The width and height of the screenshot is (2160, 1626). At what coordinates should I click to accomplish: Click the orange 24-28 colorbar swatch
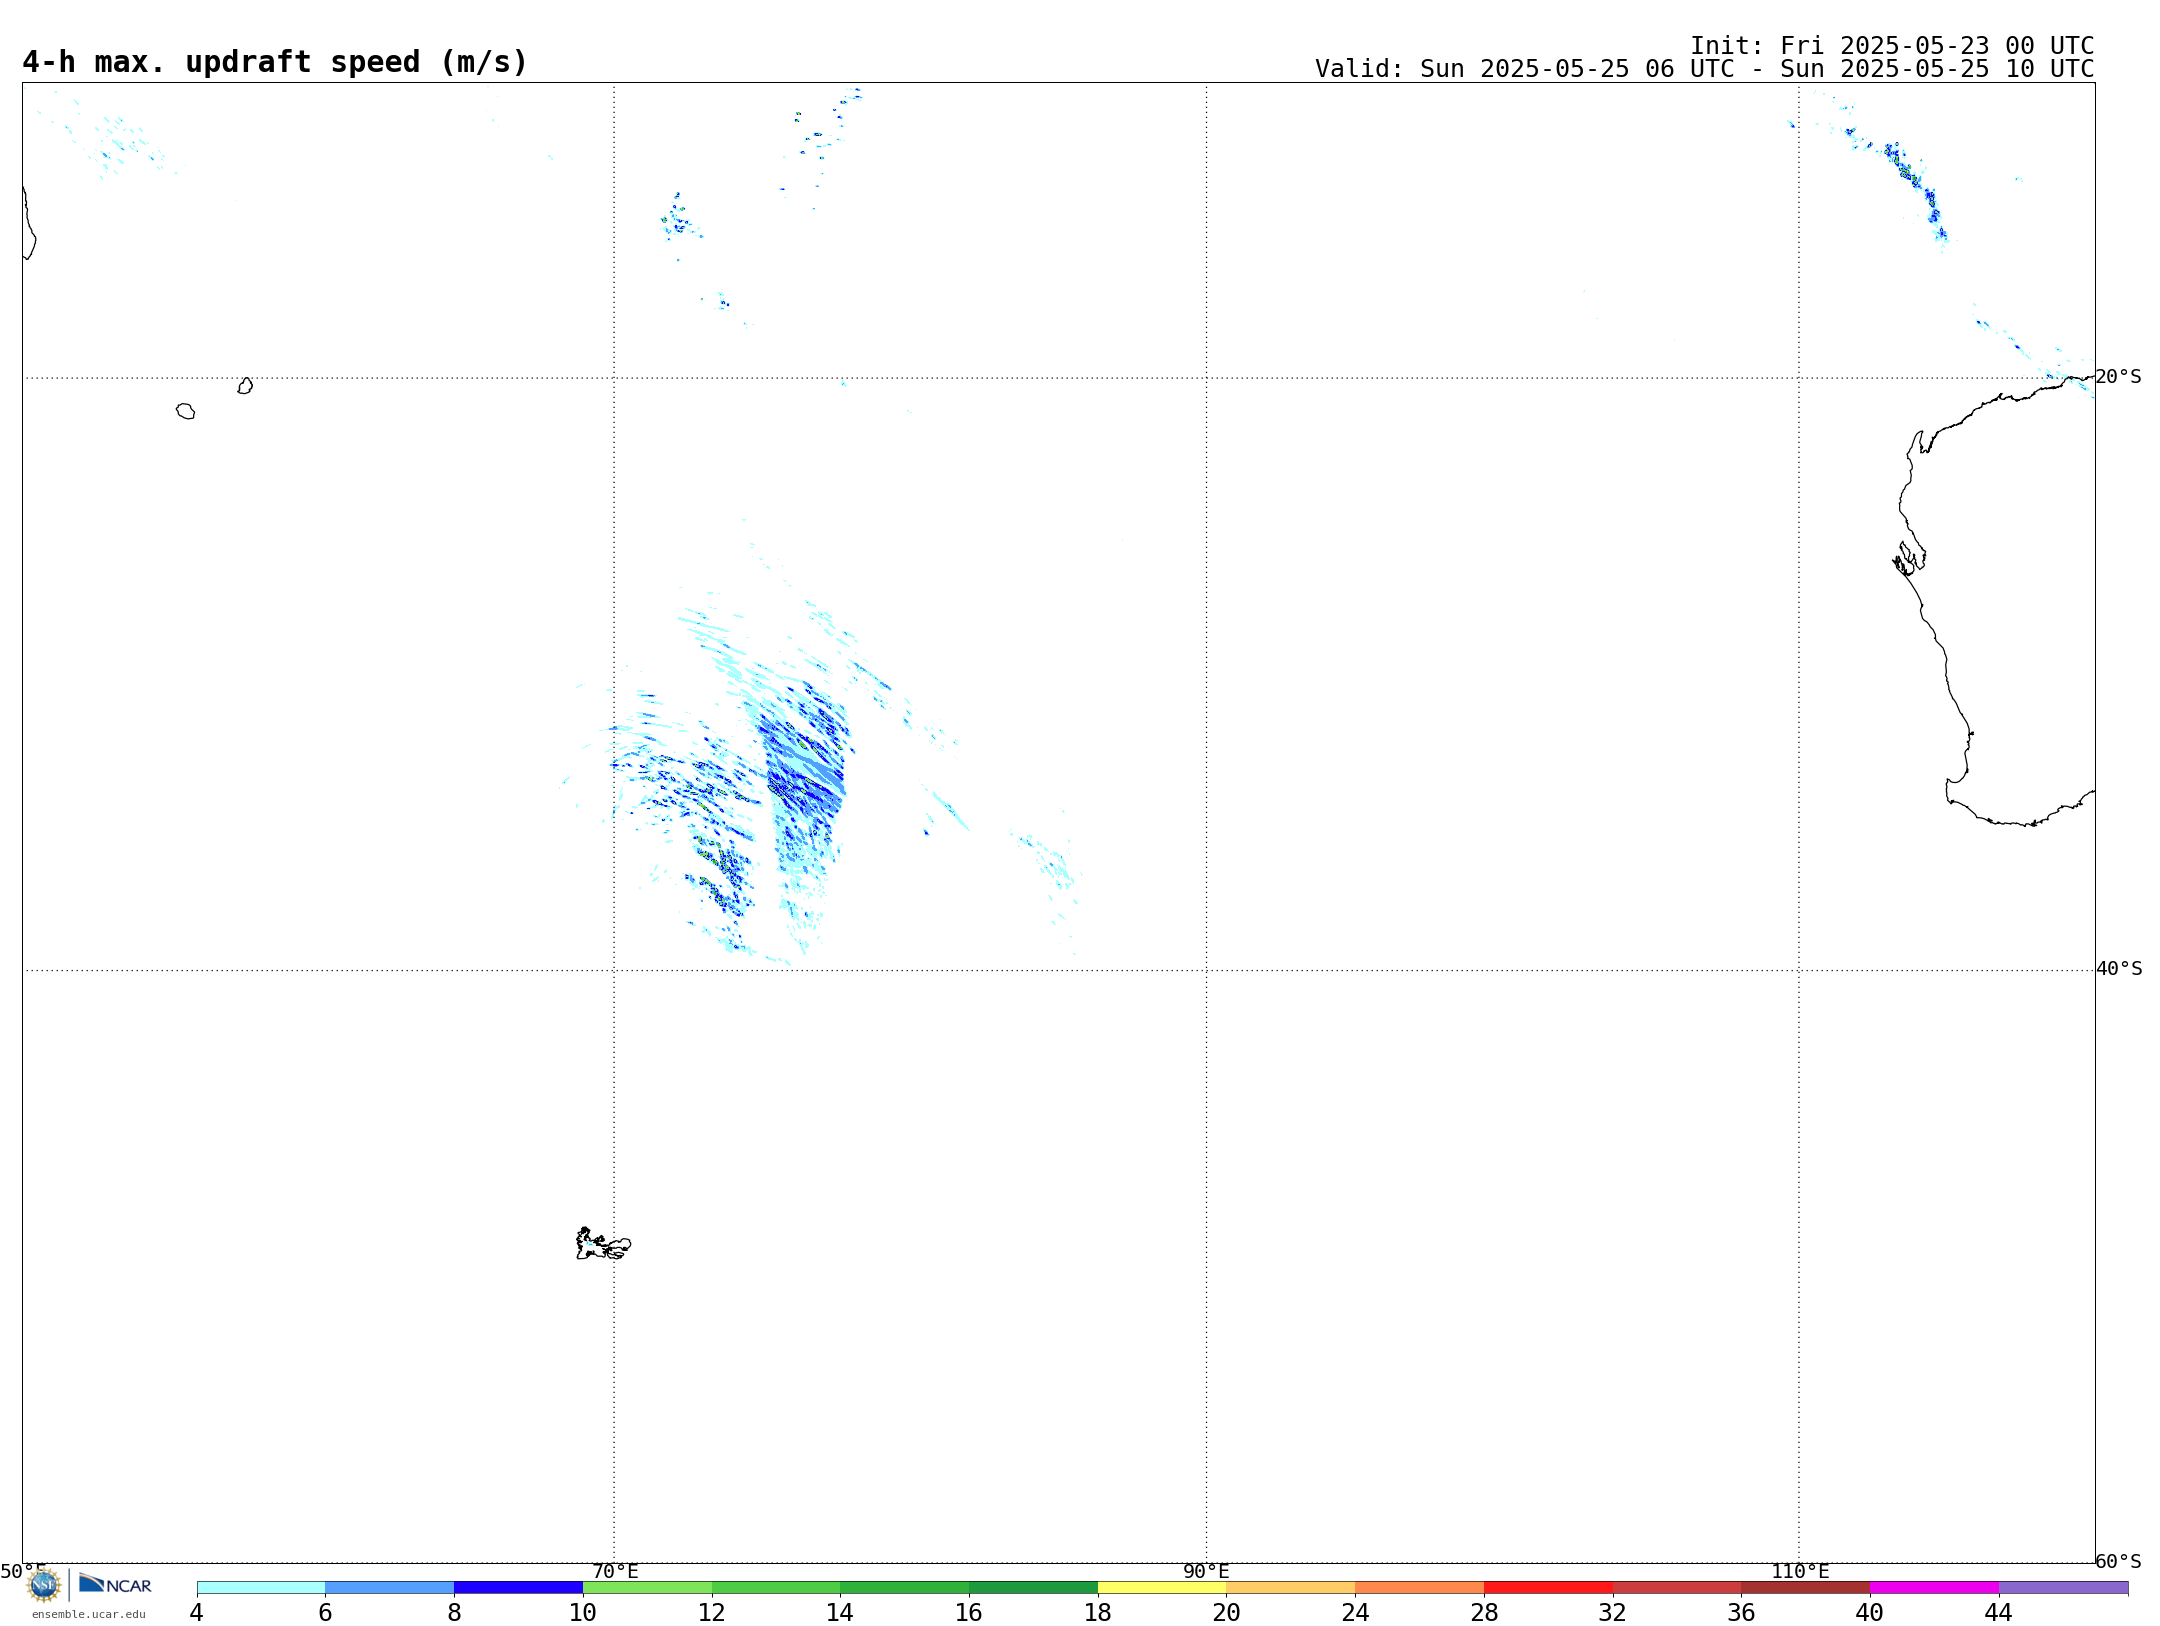(1420, 1588)
